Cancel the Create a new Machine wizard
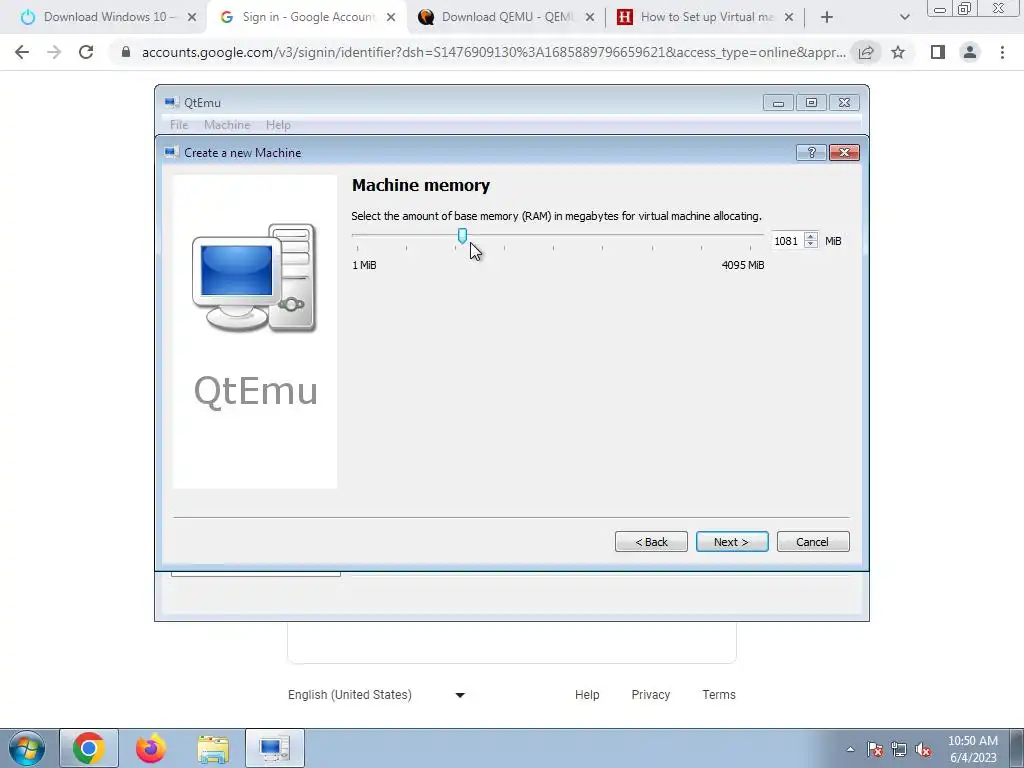 click(812, 541)
